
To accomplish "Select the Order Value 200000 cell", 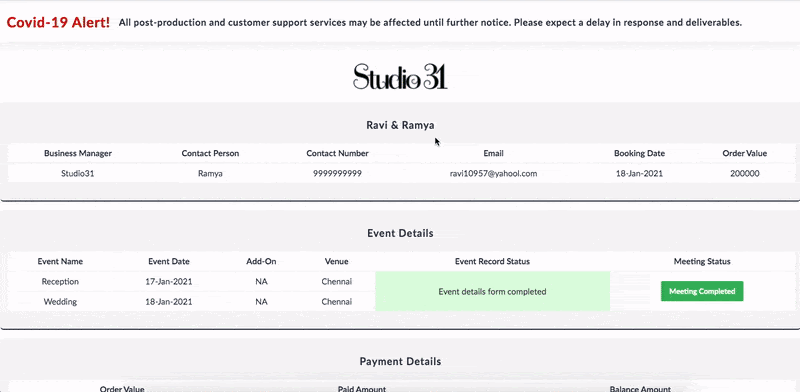I will [x=744, y=174].
